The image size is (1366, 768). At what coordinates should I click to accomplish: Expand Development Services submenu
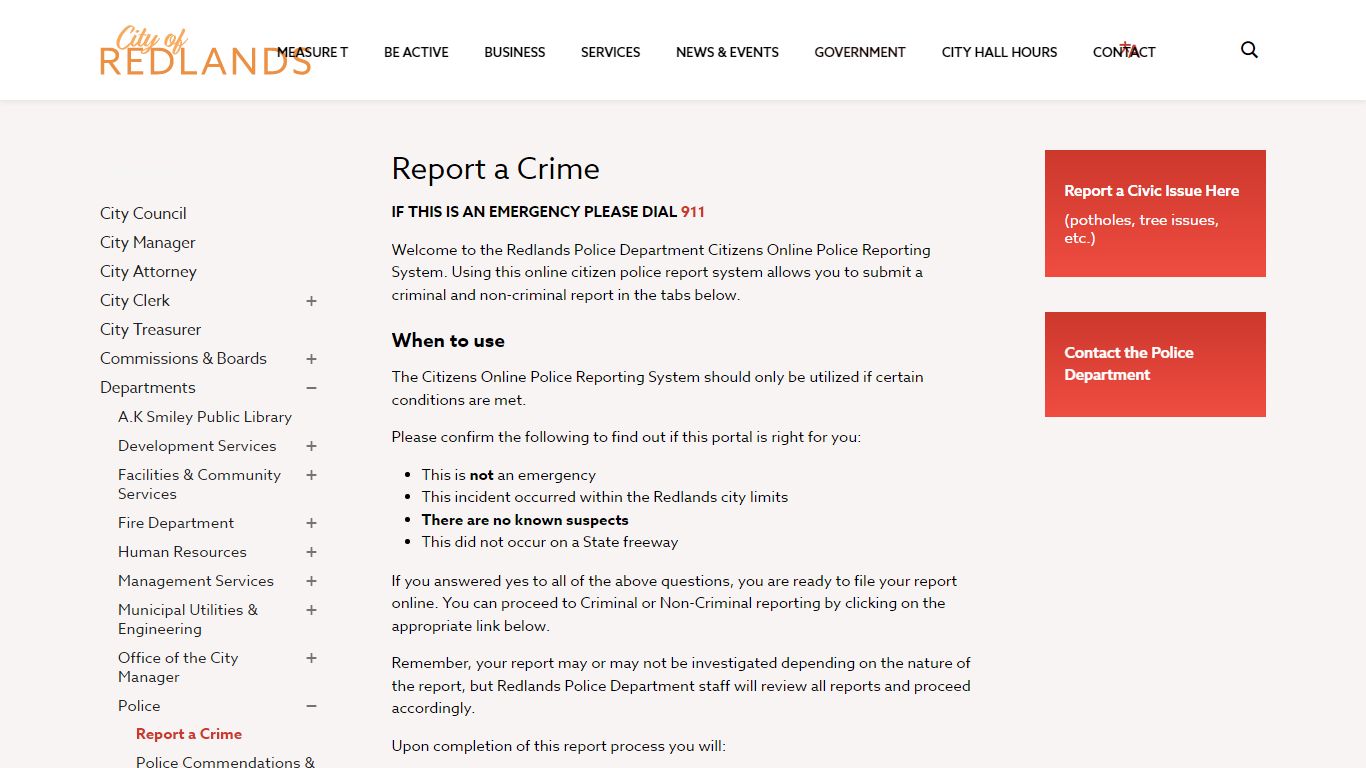pyautogui.click(x=311, y=446)
